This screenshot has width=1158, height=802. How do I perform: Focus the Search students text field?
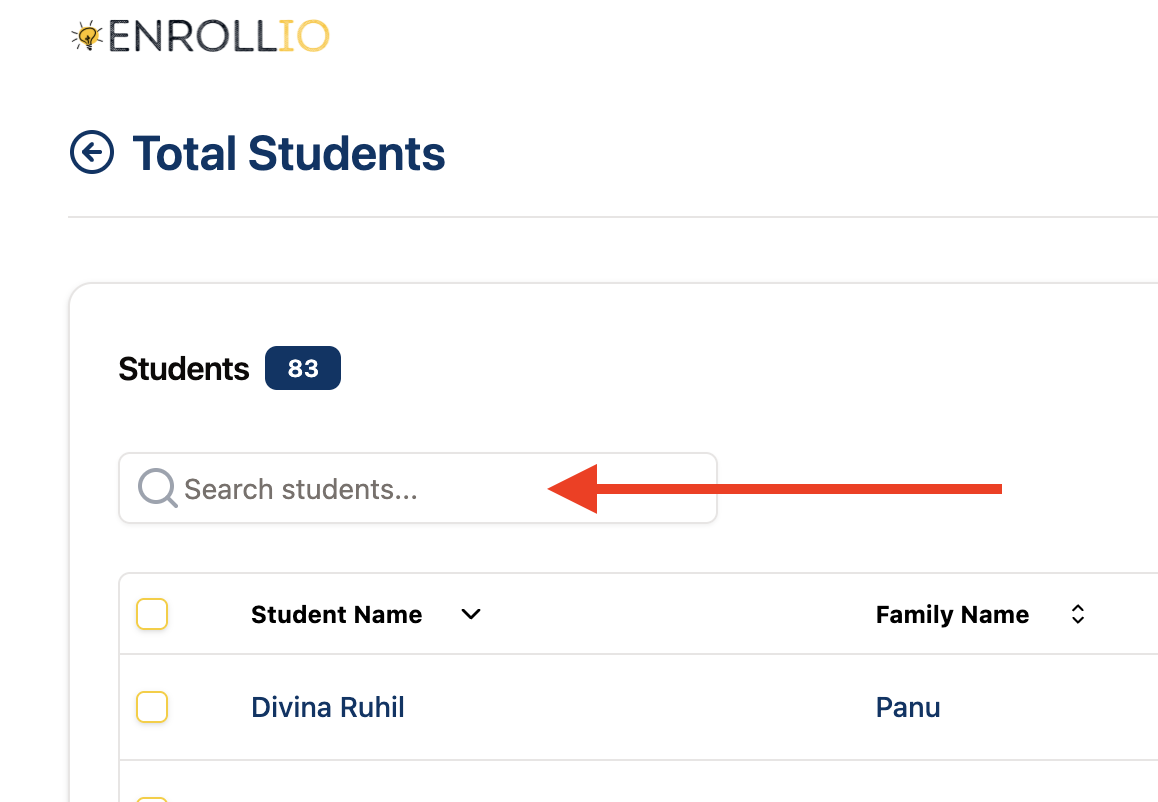click(418, 488)
